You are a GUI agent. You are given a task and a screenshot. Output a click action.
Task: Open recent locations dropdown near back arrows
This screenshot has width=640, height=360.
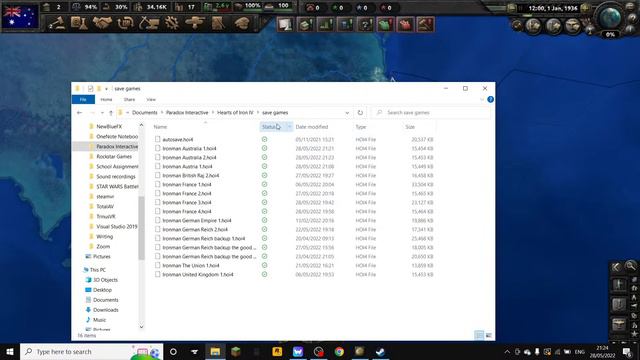(x=102, y=113)
